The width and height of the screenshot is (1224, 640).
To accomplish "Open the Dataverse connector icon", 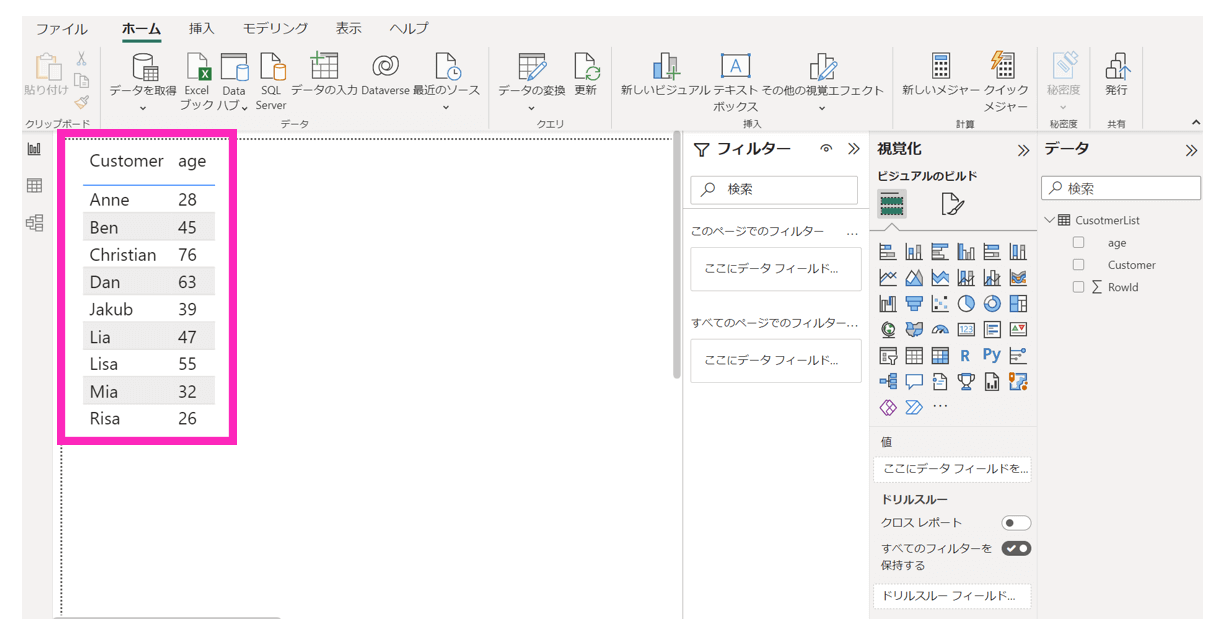I will (x=385, y=67).
